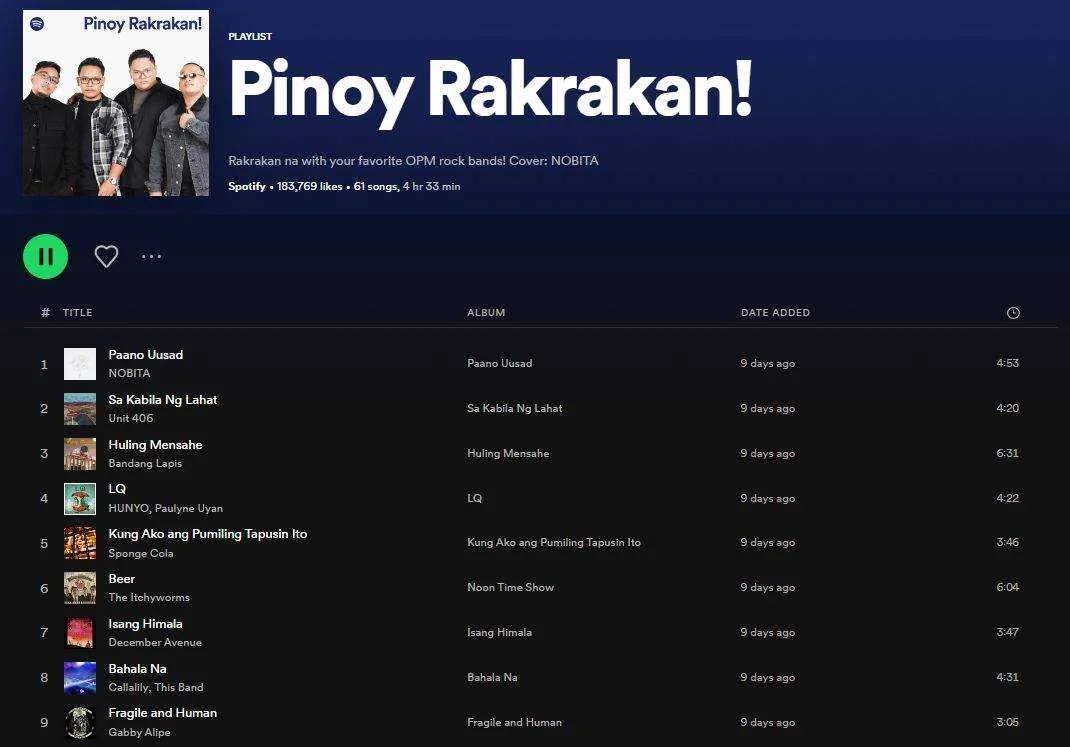
Task: Click the clock duration column icon
Action: click(1013, 312)
